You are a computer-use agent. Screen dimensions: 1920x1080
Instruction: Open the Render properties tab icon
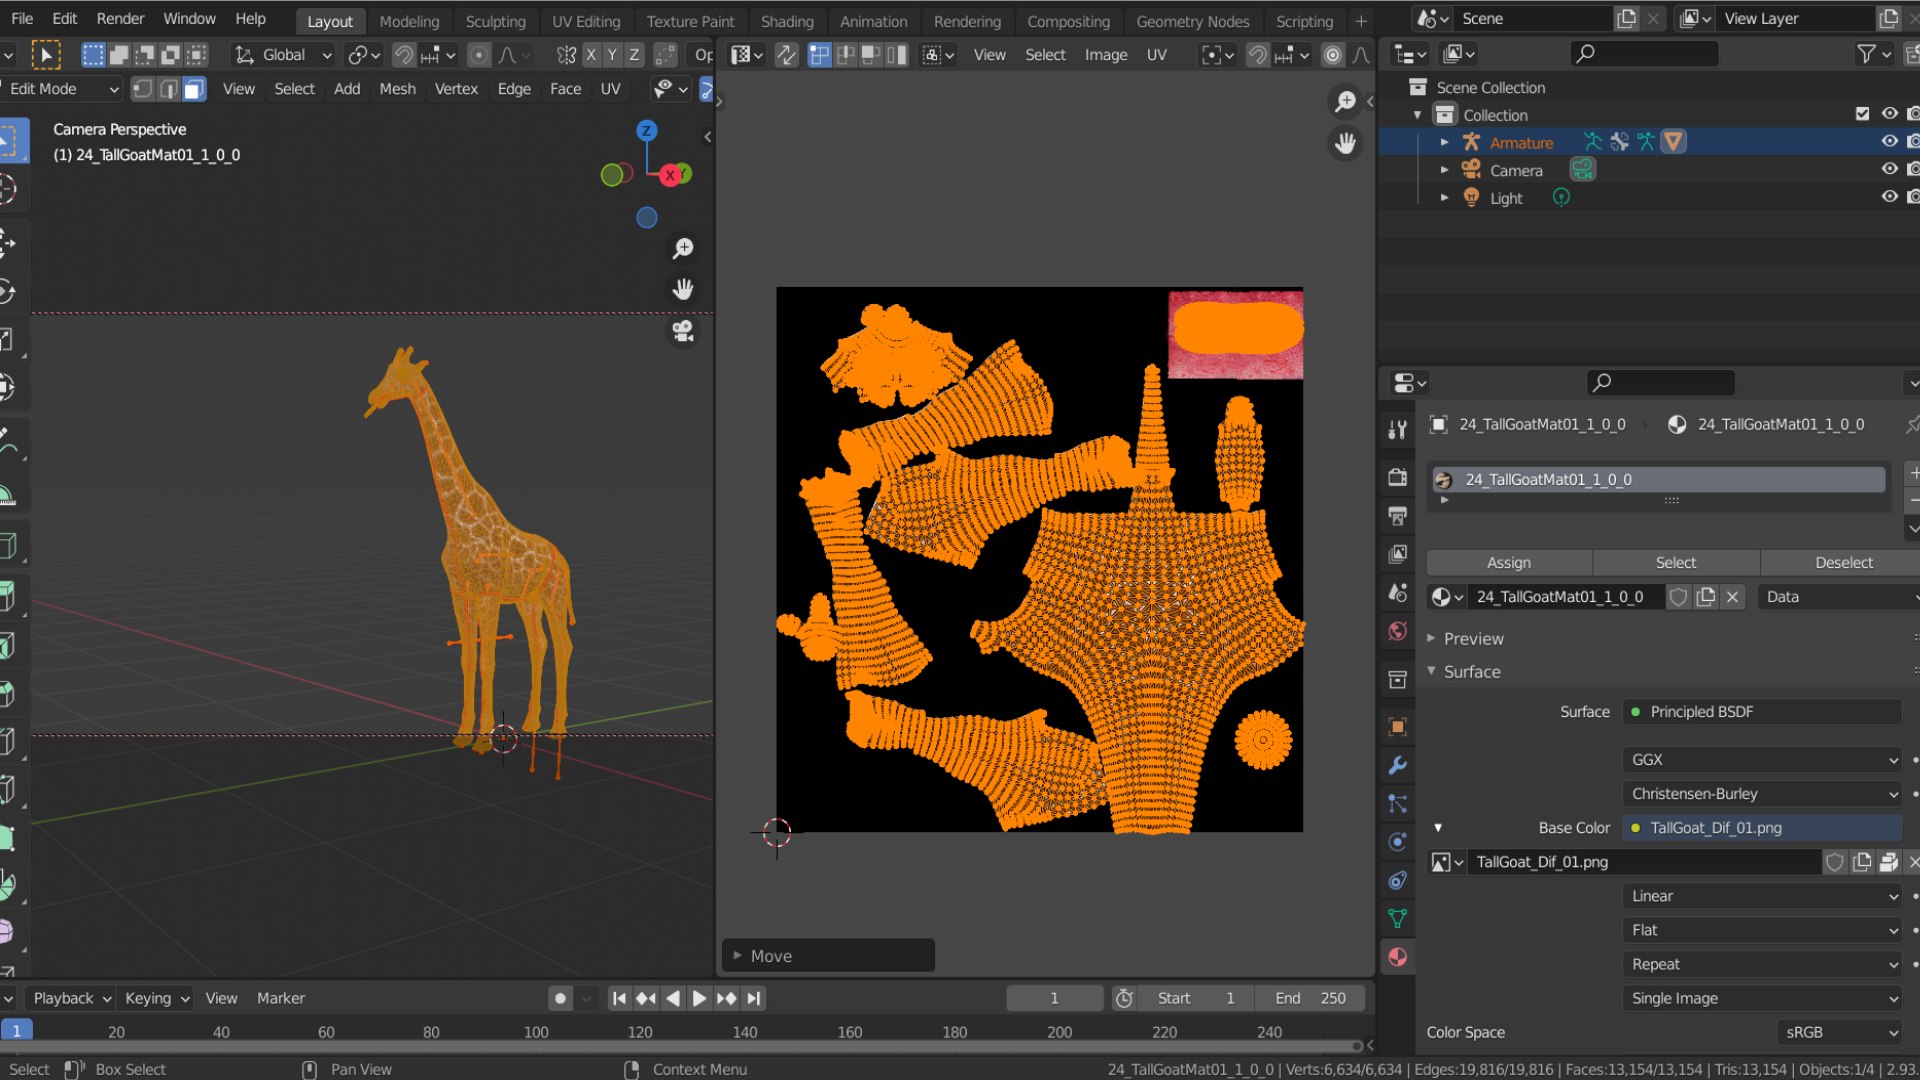click(x=1398, y=478)
